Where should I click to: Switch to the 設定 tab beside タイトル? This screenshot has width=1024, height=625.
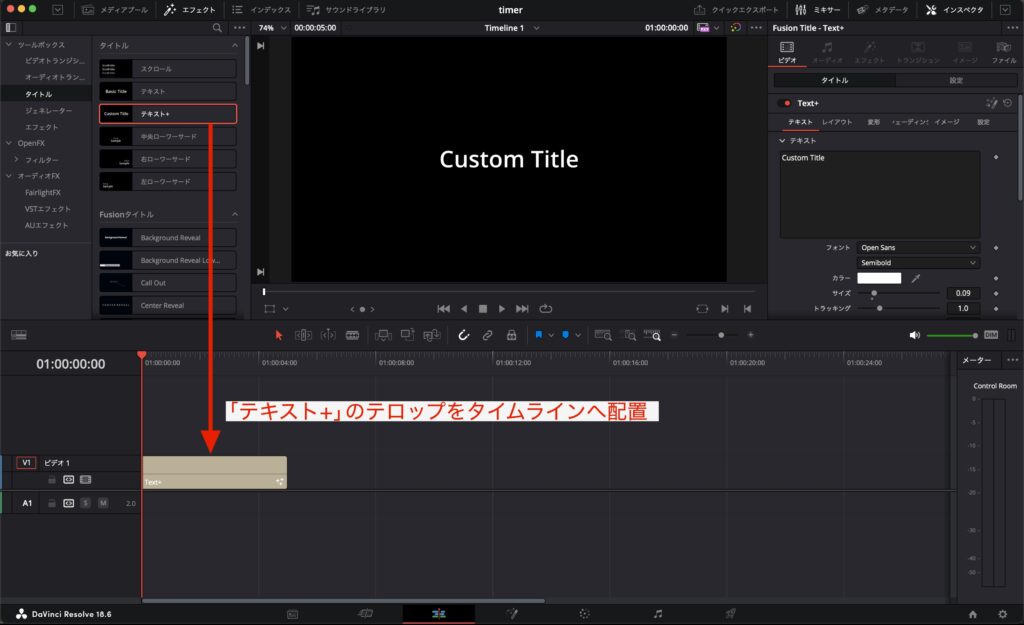click(x=955, y=80)
